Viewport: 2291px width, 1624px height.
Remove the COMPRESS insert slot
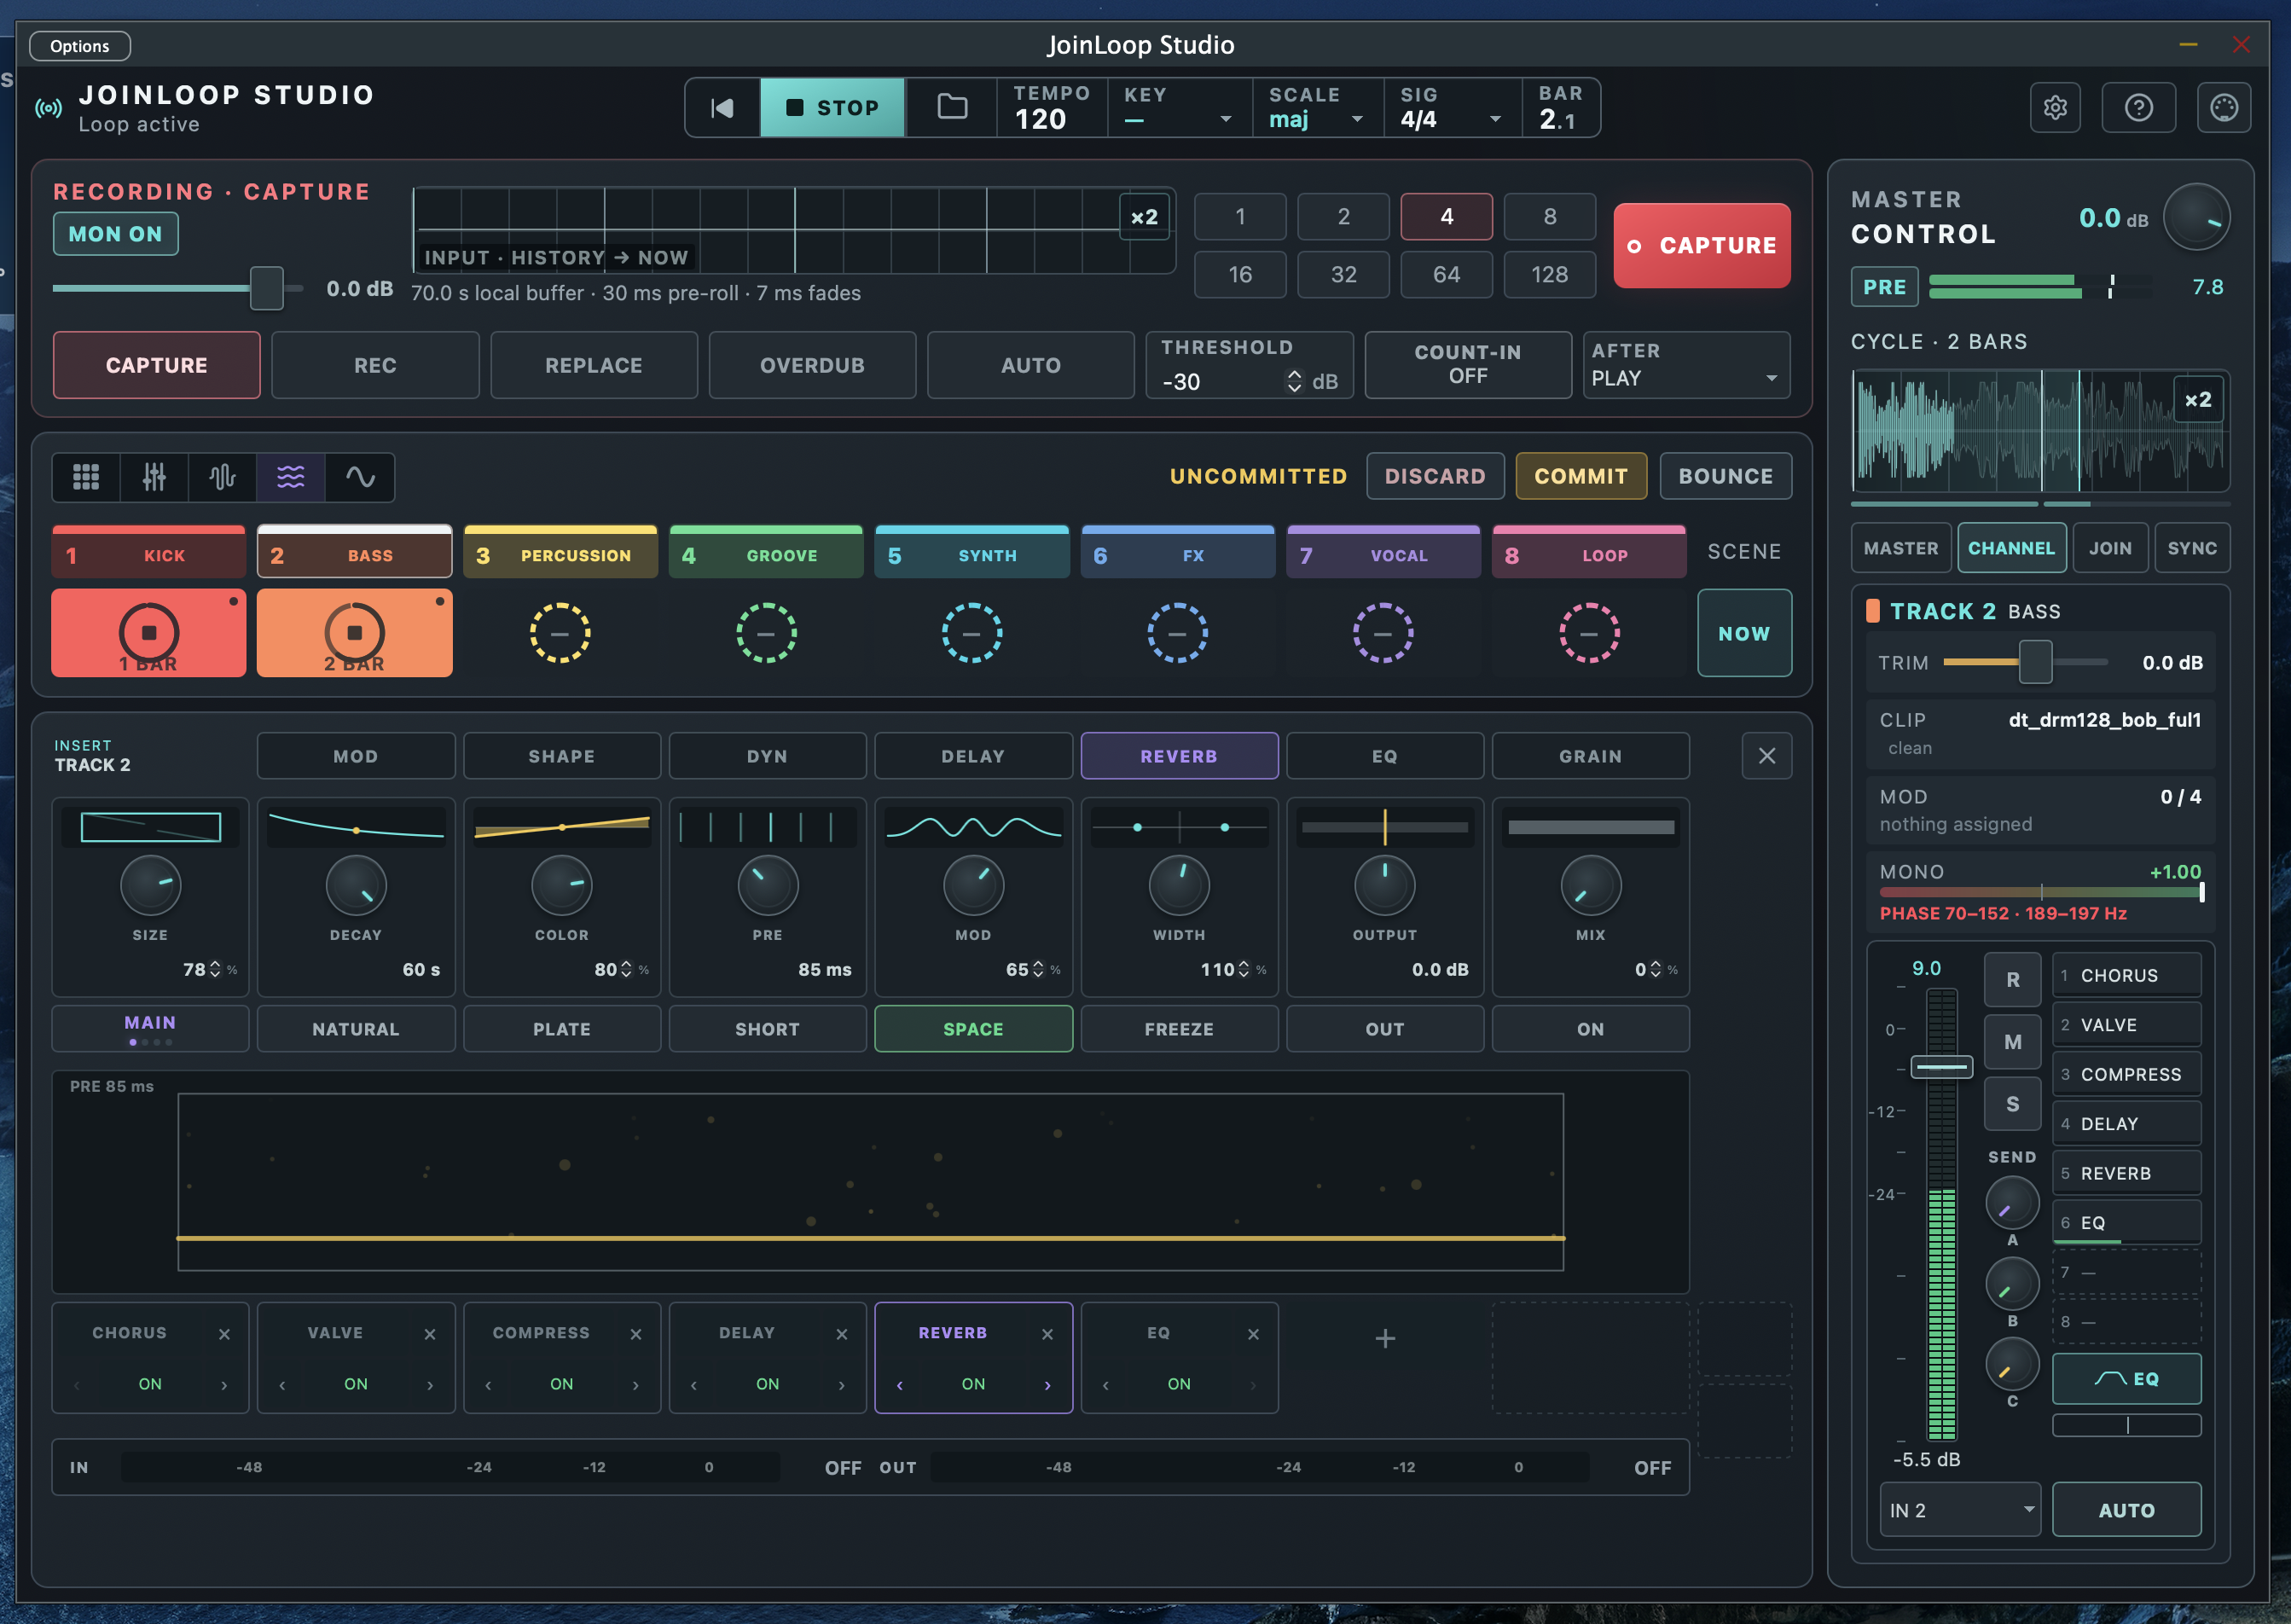coord(635,1334)
